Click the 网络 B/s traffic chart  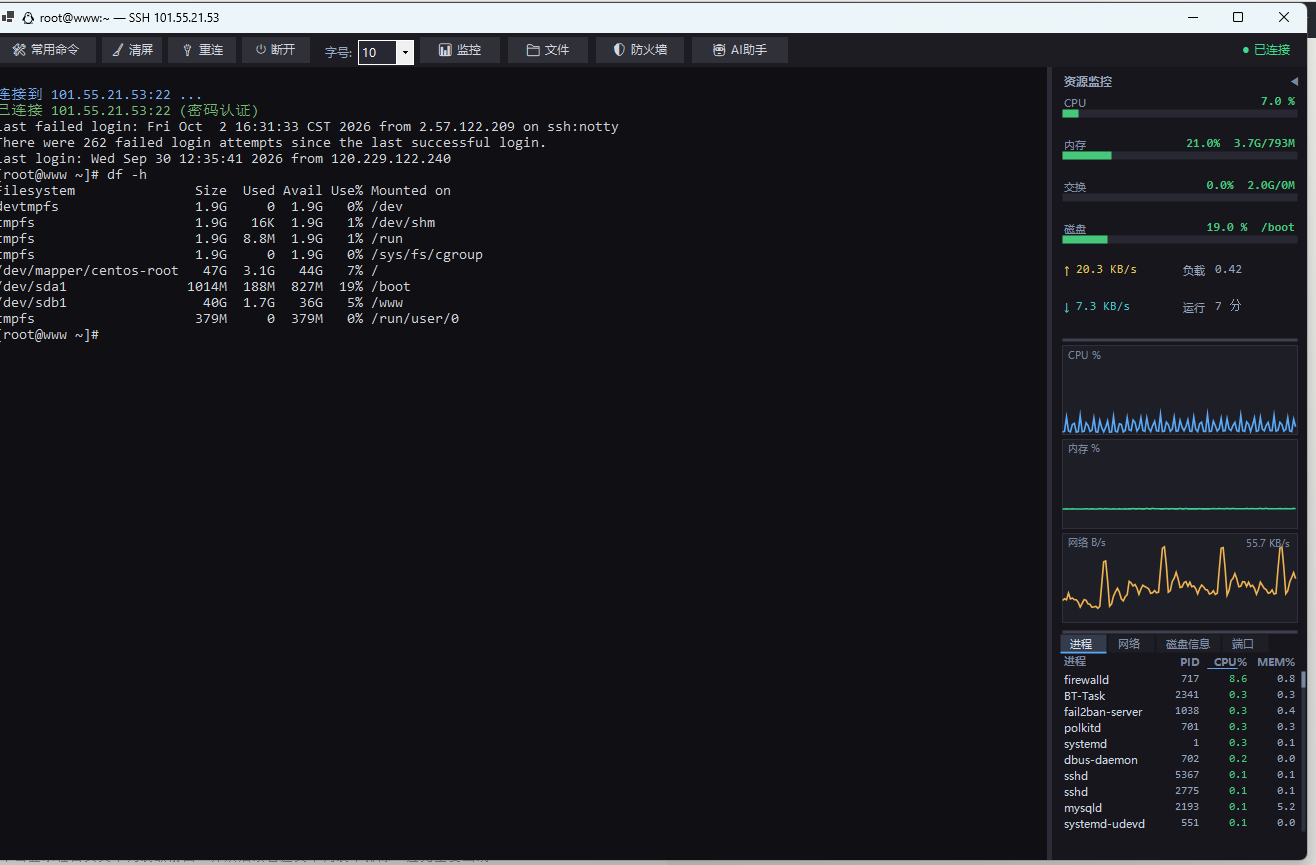(1179, 578)
